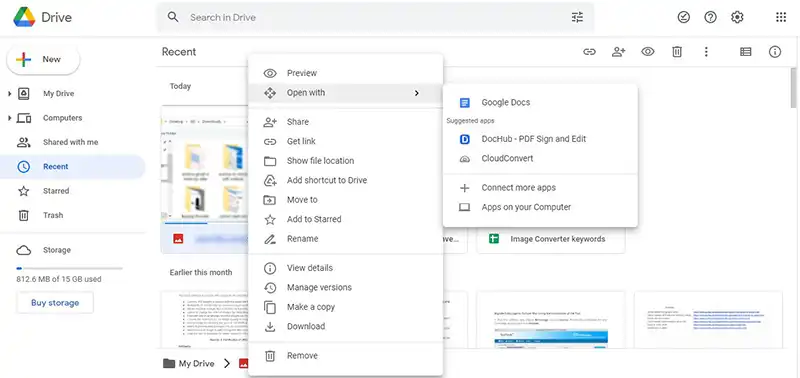Viewport: 800px width, 378px height.
Task: Toggle the View details info panel
Action: click(774, 52)
